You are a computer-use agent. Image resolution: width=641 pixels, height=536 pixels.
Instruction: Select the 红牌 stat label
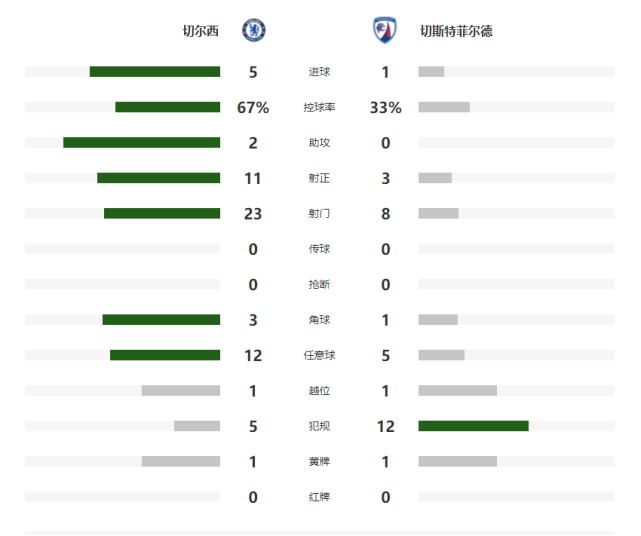(320, 497)
